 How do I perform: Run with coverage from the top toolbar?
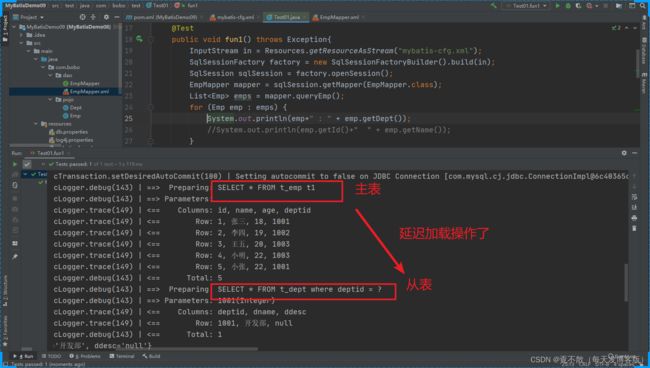pyautogui.click(x=579, y=6)
